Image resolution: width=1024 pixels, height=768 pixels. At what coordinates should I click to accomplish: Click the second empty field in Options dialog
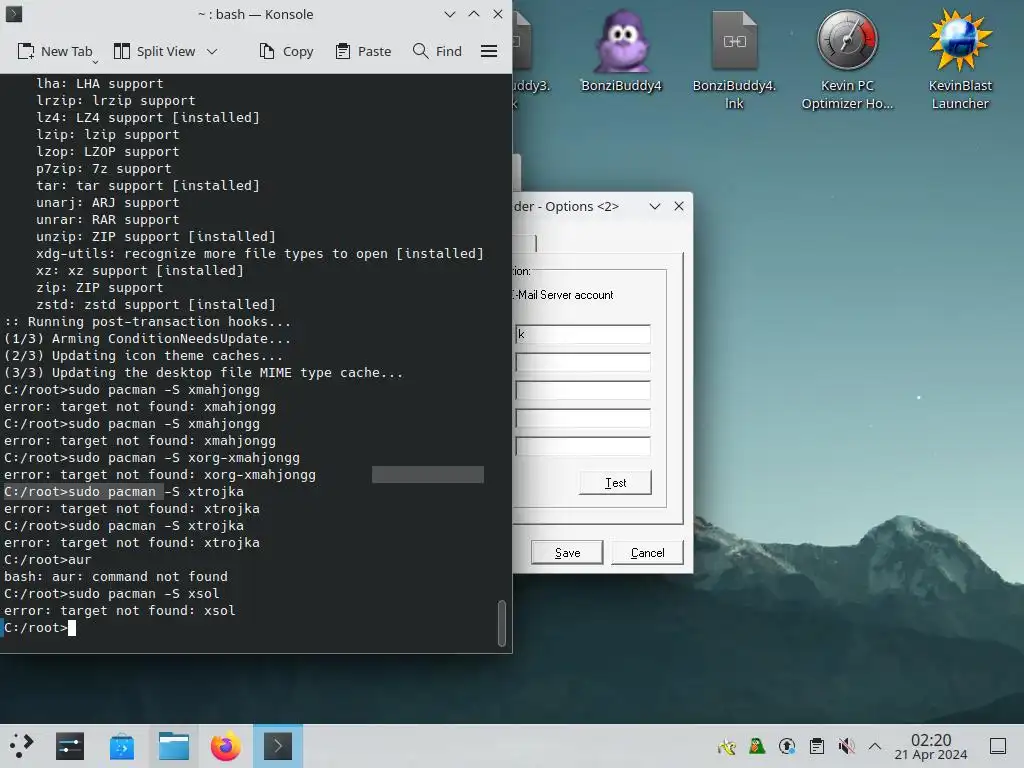point(583,362)
